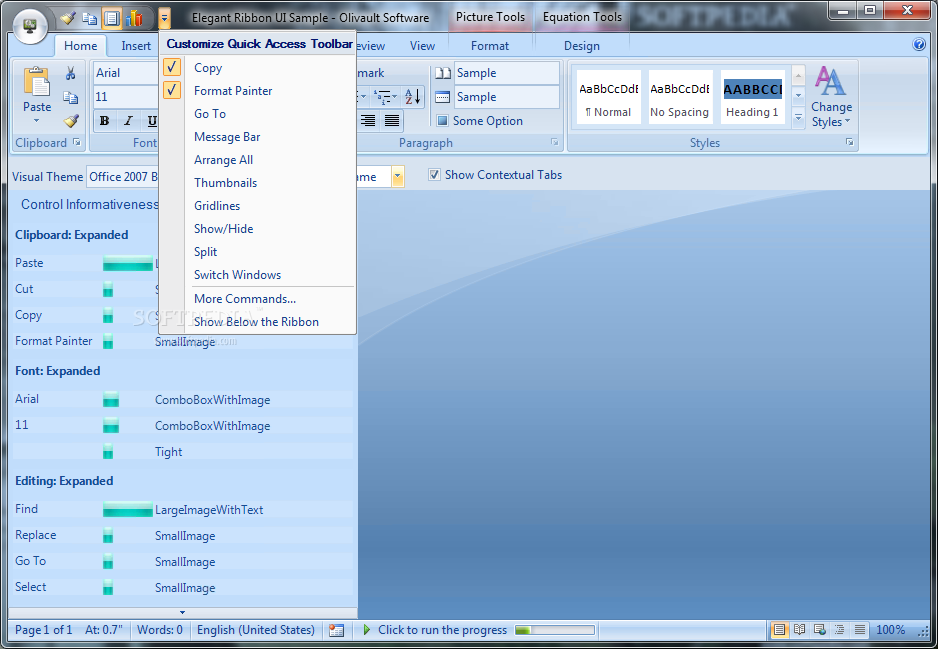
Task: Open the Styles group dialog launcher
Action: pyautogui.click(x=849, y=142)
